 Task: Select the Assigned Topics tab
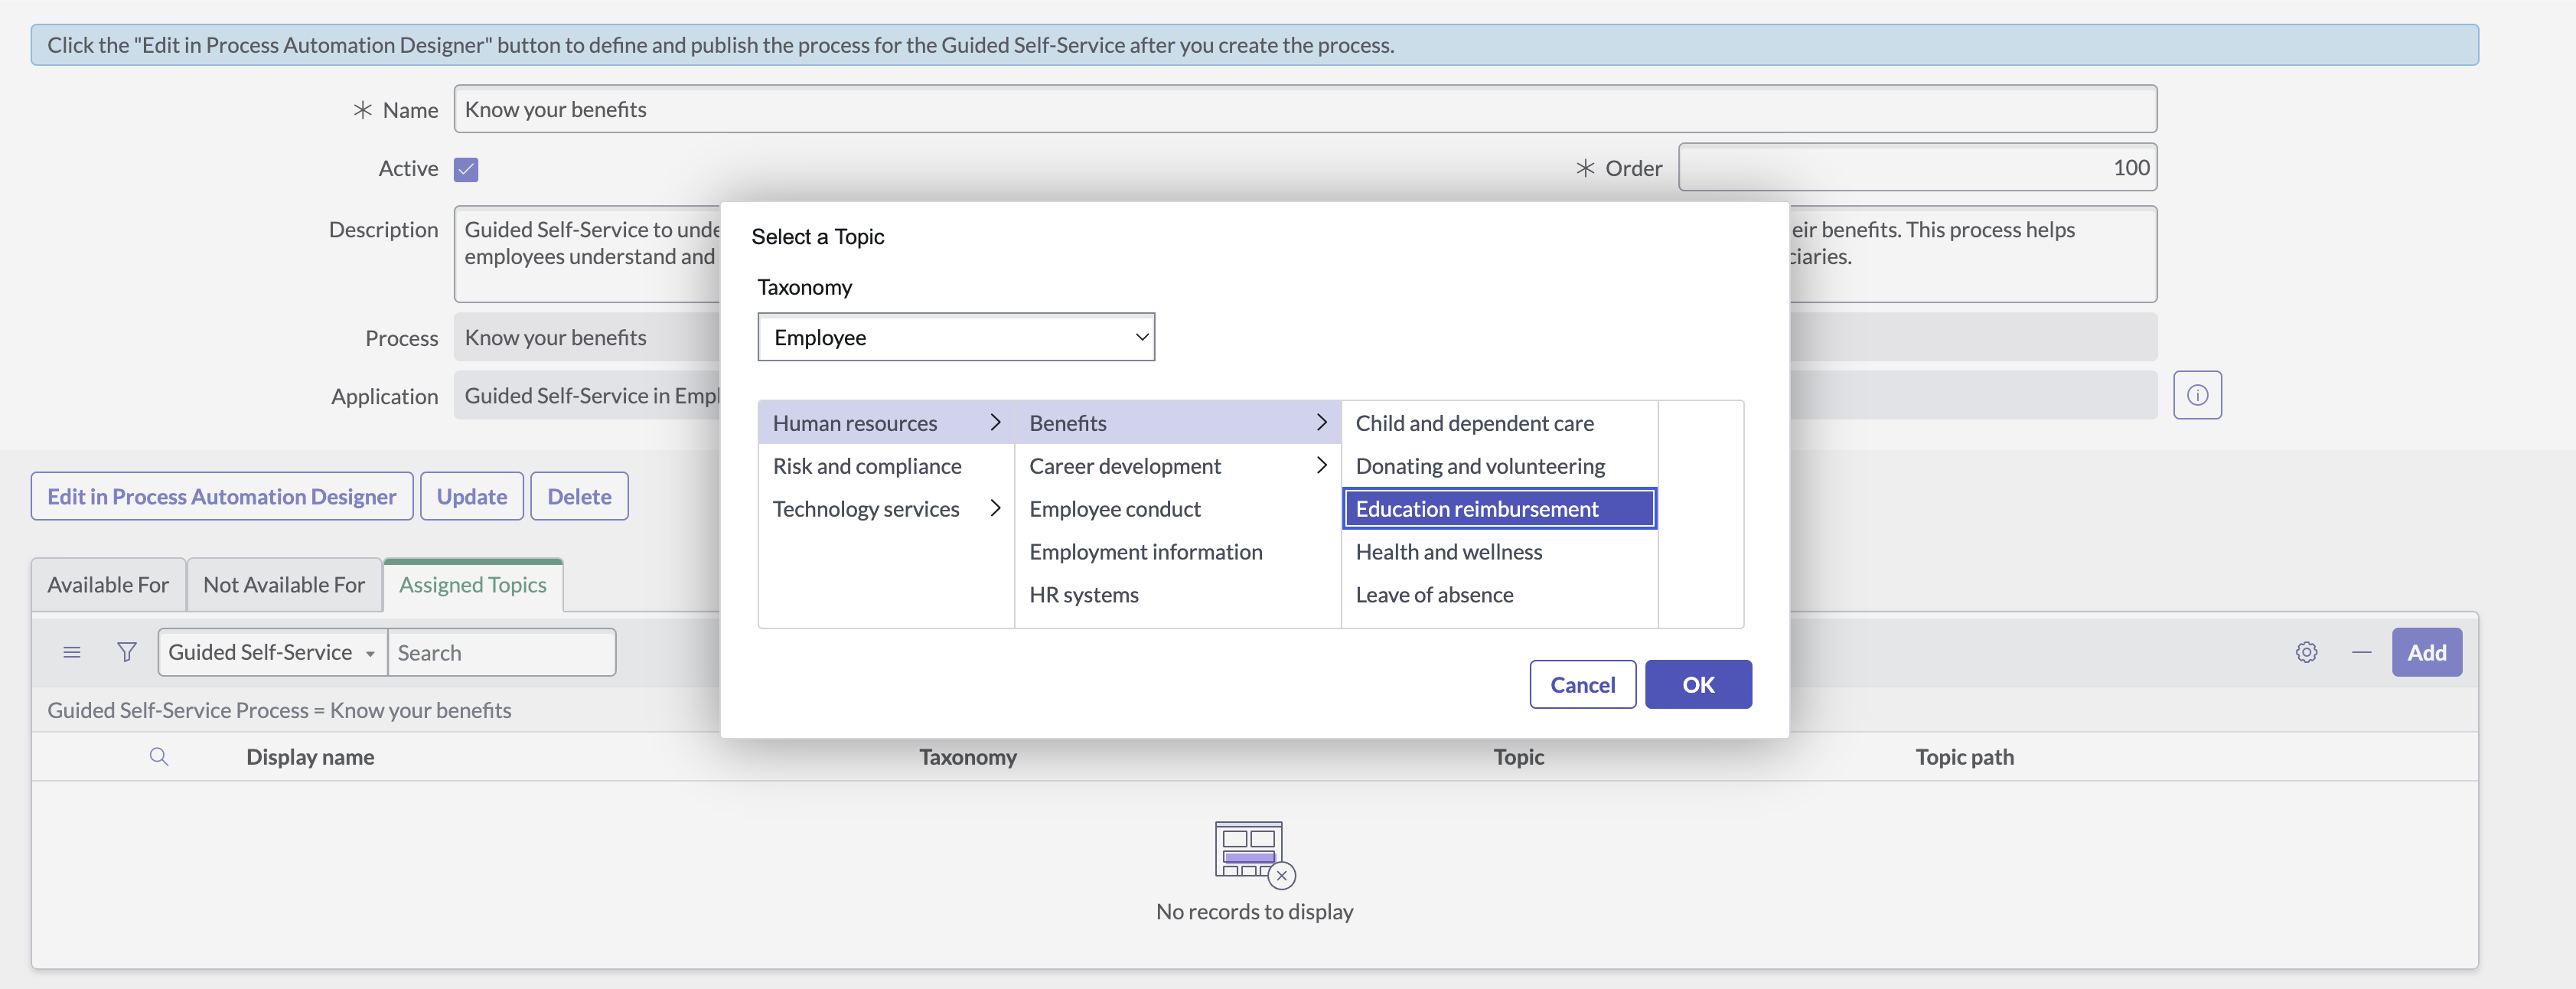tap(473, 585)
